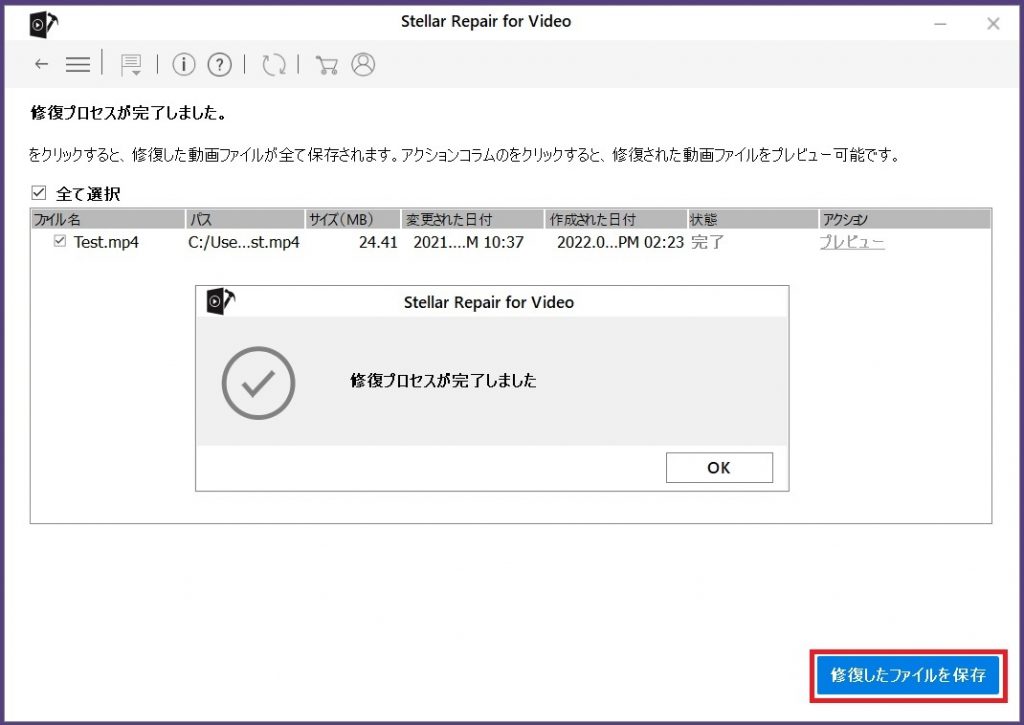Open the hamburger menu
The height and width of the screenshot is (725, 1024).
pyautogui.click(x=78, y=64)
